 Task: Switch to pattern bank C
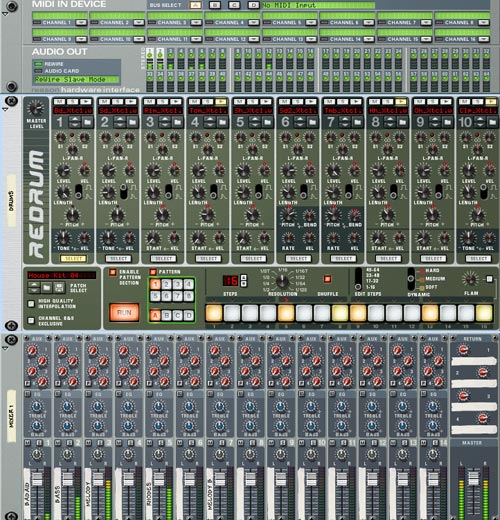coord(178,315)
